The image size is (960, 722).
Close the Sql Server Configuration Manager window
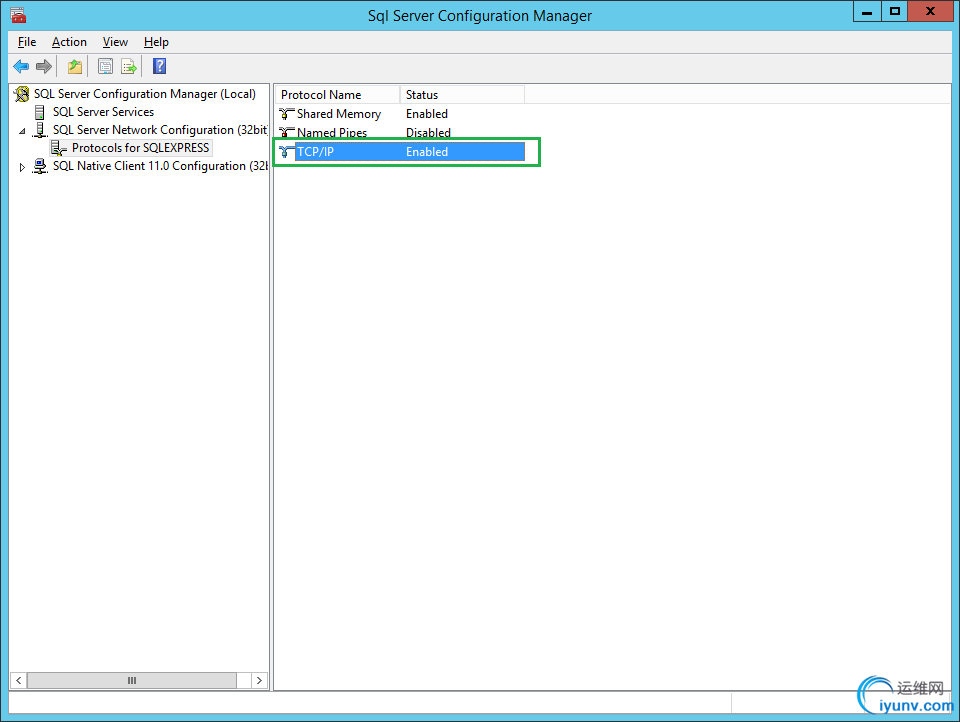[x=930, y=12]
